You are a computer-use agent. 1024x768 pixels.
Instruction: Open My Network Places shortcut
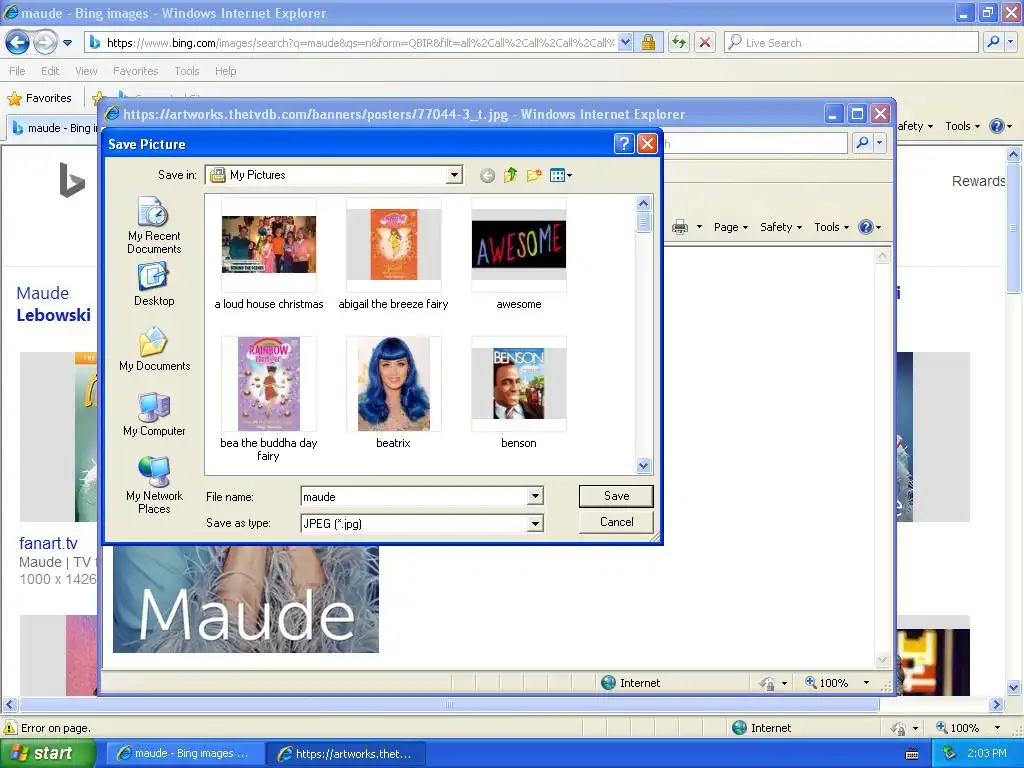[x=154, y=485]
